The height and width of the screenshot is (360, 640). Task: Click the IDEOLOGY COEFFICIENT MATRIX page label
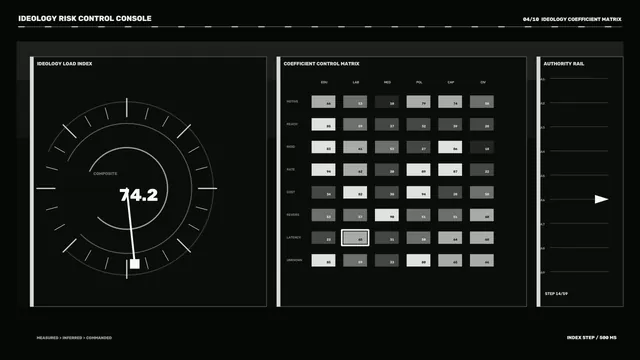pyautogui.click(x=581, y=19)
